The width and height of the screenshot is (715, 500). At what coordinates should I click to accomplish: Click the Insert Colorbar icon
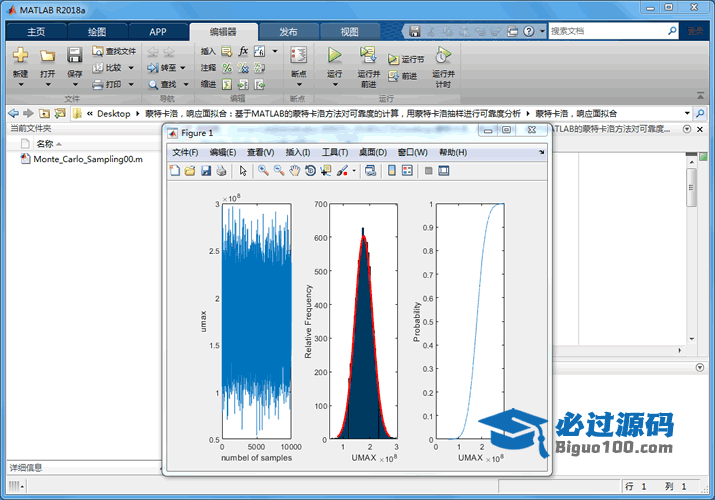coord(392,171)
